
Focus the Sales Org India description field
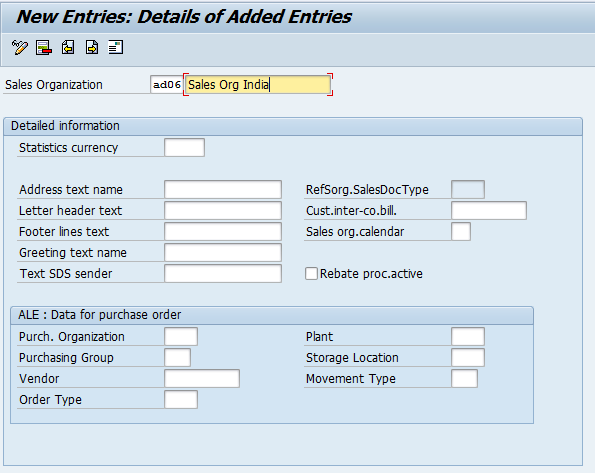(258, 84)
